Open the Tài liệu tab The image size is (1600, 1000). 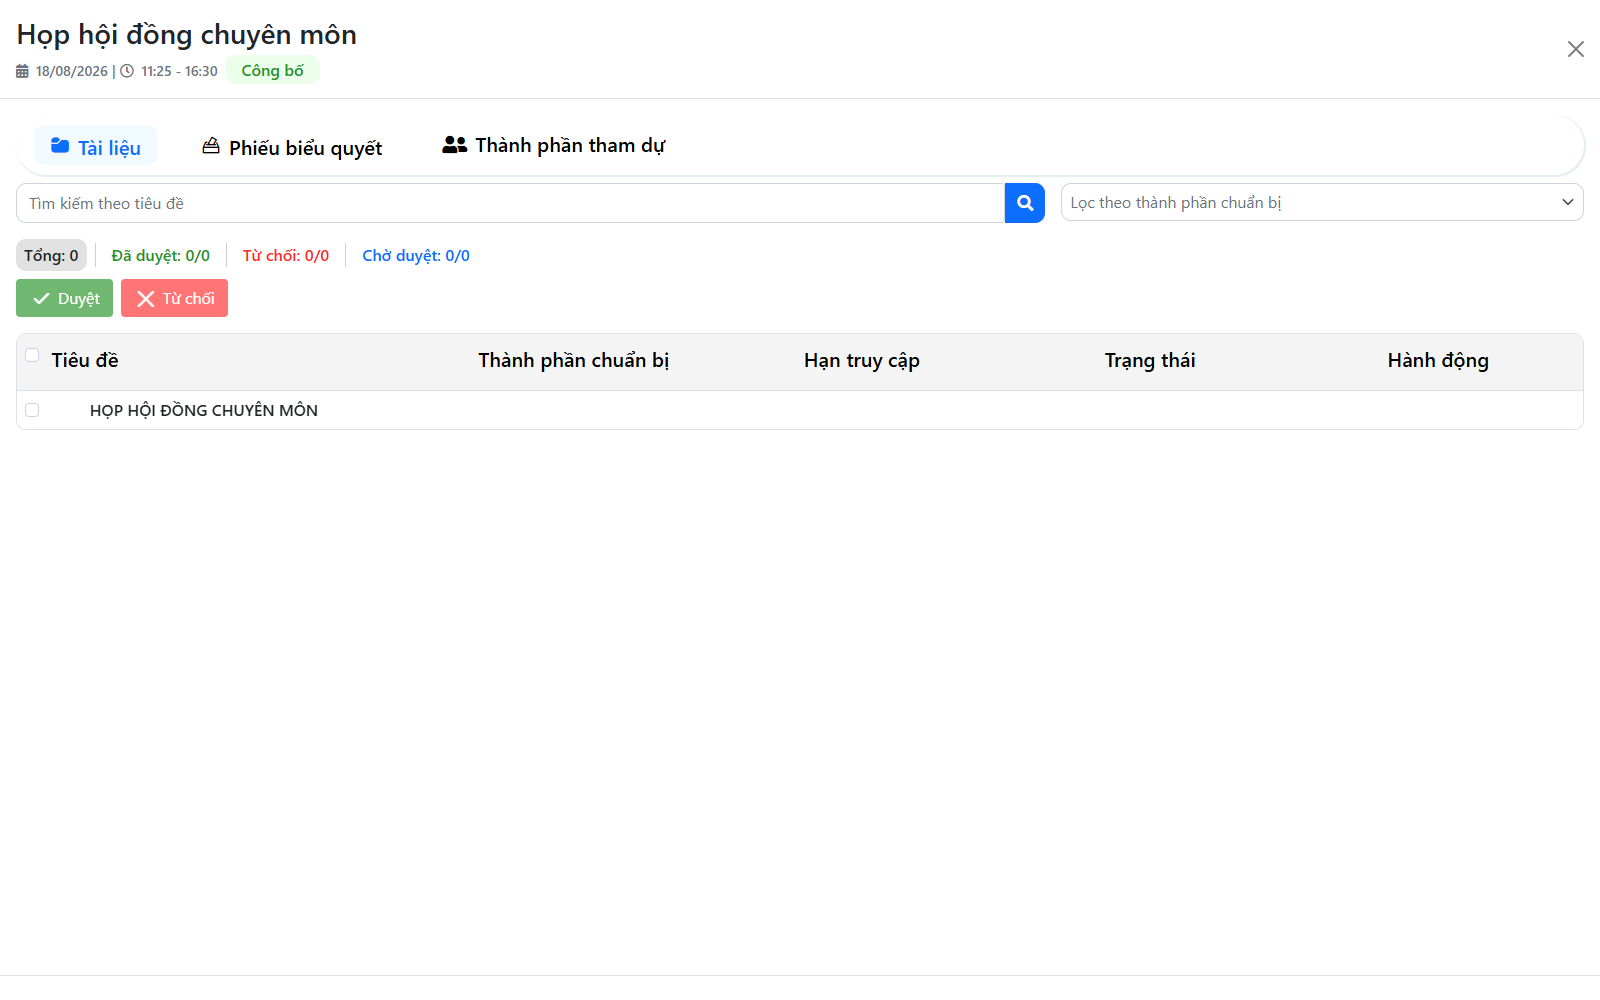[96, 147]
